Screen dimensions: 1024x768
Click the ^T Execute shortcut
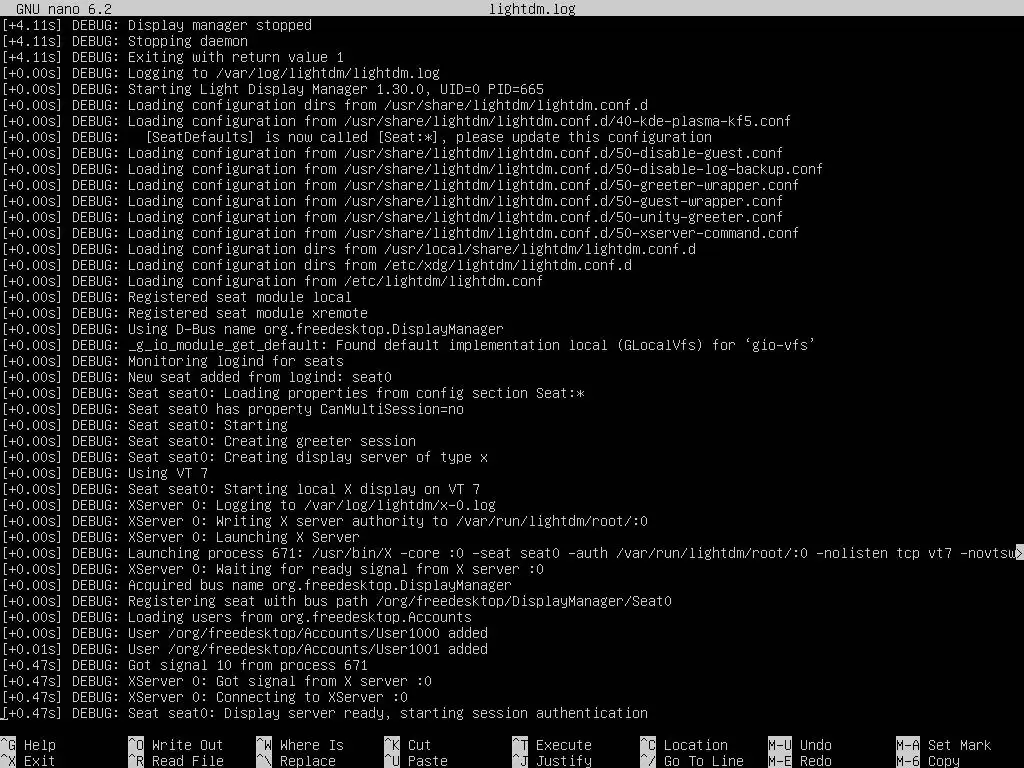point(552,745)
